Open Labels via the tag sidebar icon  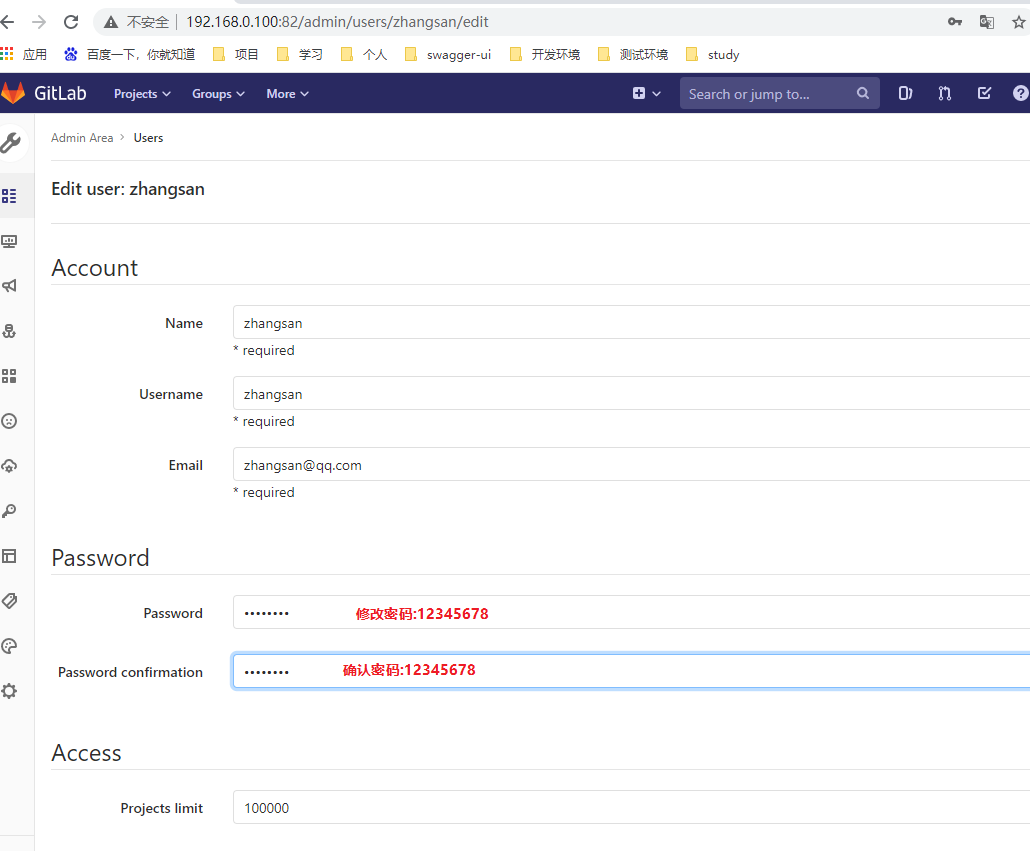click(14, 601)
